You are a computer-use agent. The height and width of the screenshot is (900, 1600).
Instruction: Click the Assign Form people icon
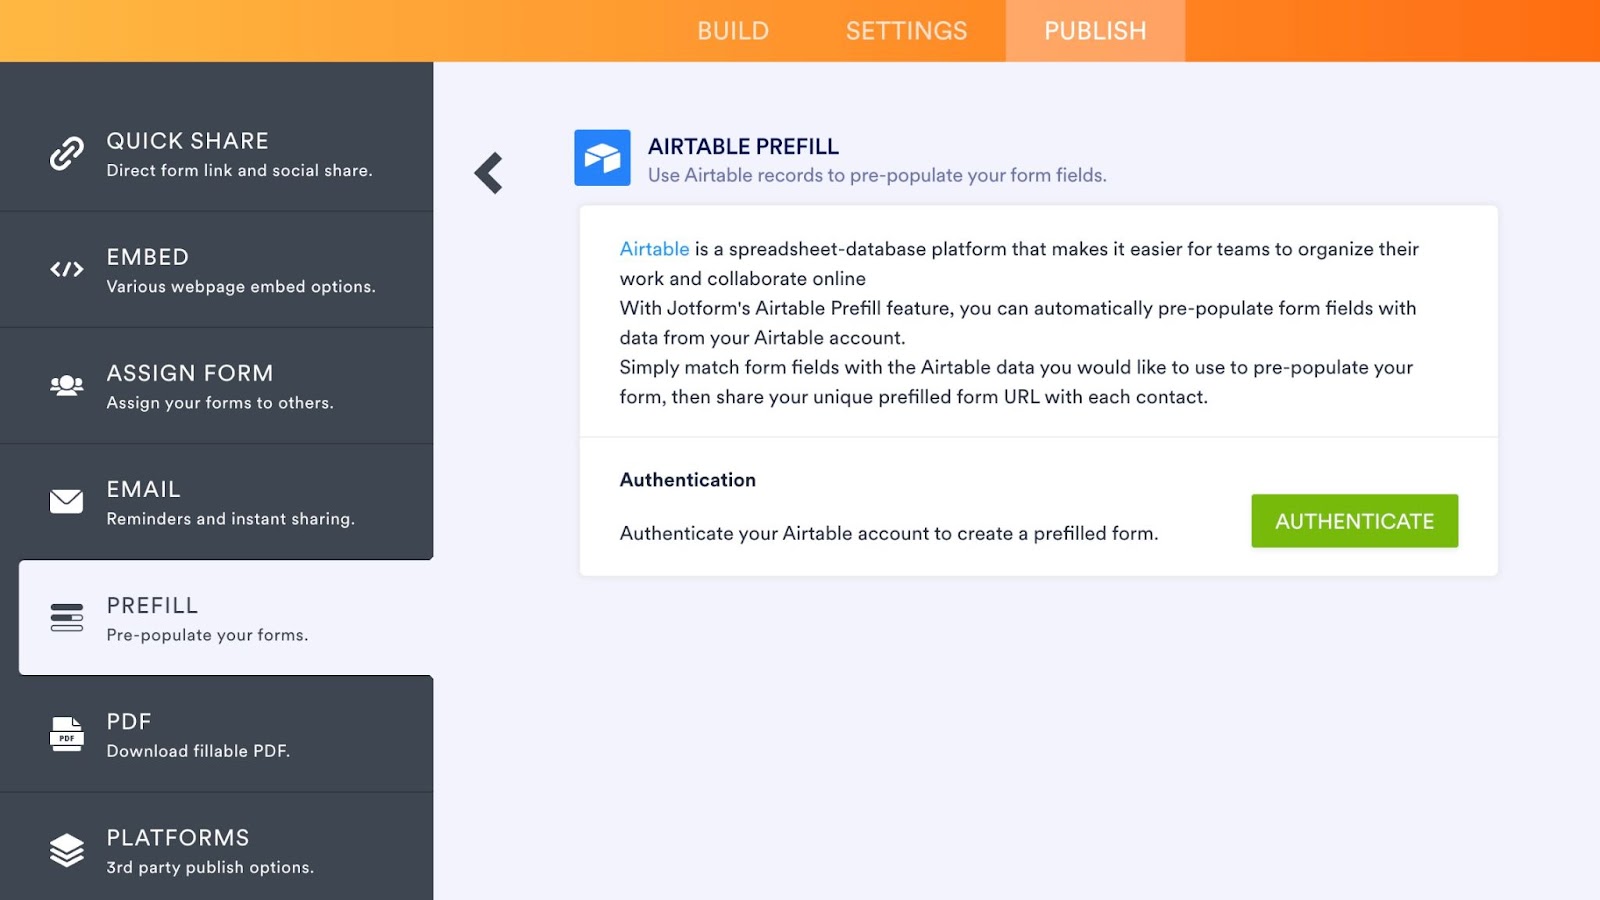tap(67, 385)
